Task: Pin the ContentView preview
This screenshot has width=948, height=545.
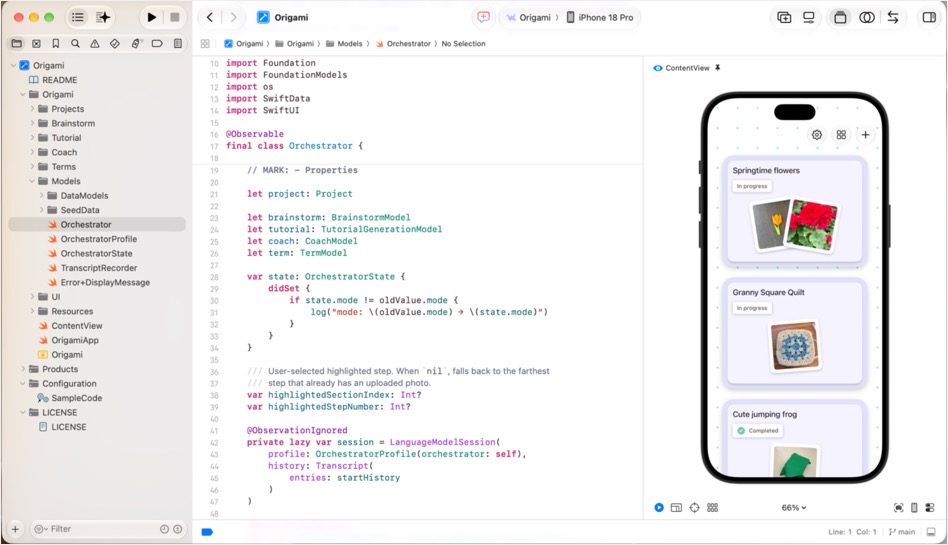Action: (x=718, y=68)
